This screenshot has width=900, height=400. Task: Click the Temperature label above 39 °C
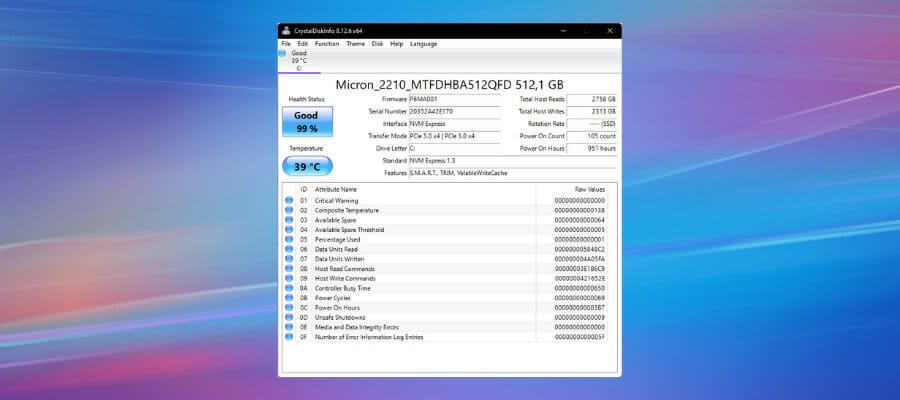306,148
